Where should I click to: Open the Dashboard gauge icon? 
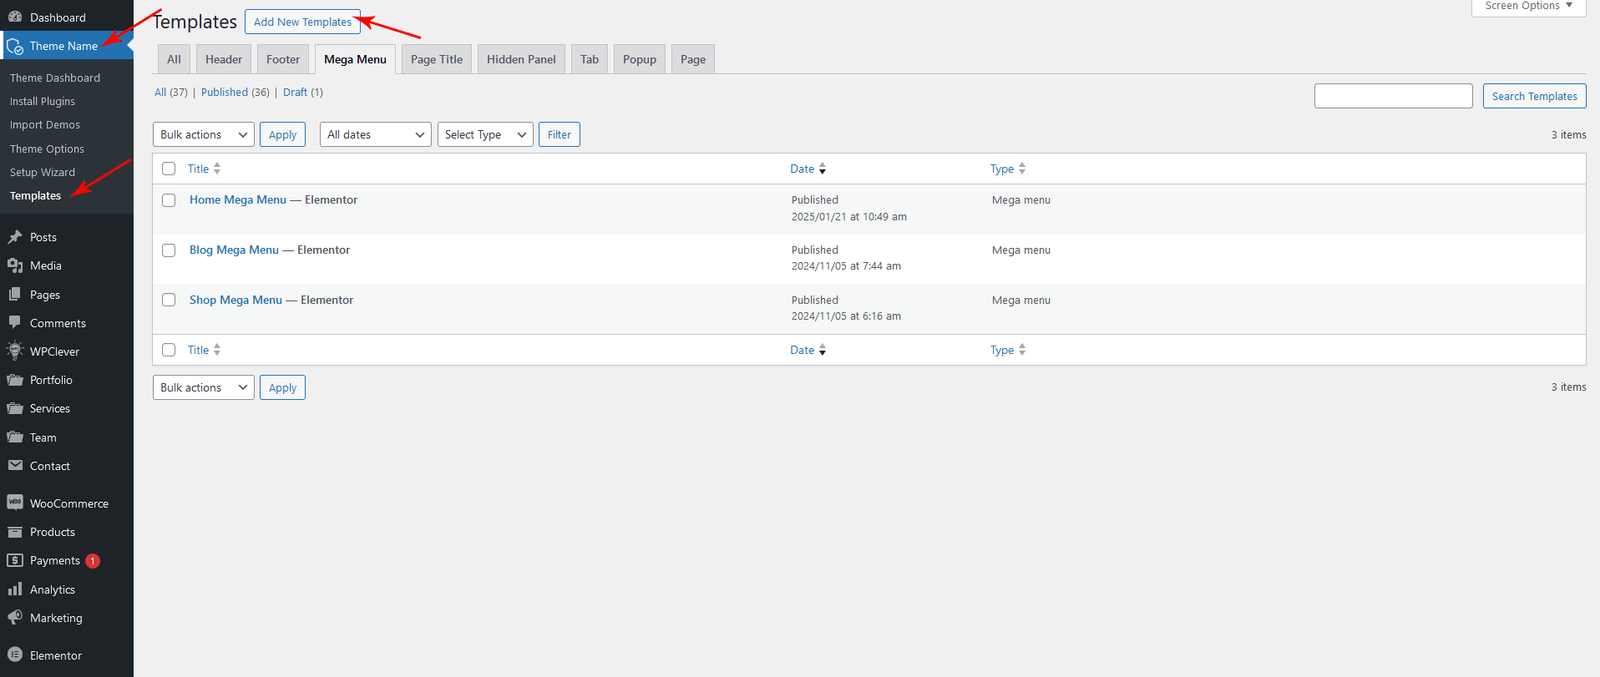(x=15, y=17)
